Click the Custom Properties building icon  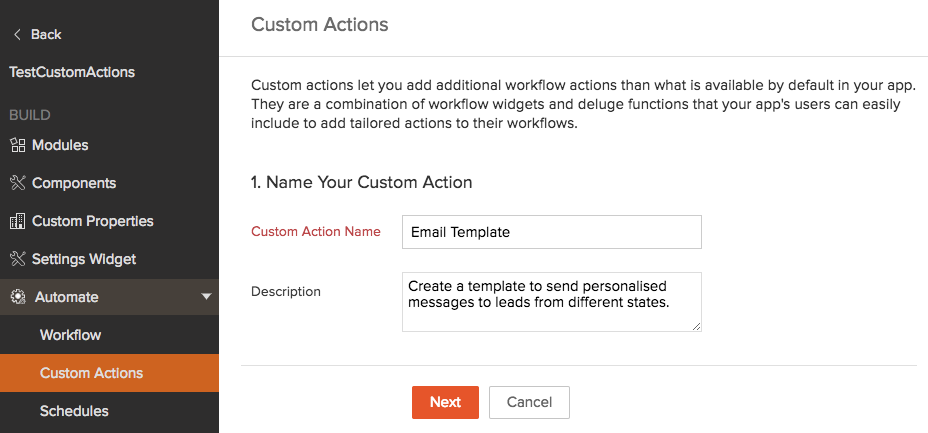pyautogui.click(x=17, y=221)
